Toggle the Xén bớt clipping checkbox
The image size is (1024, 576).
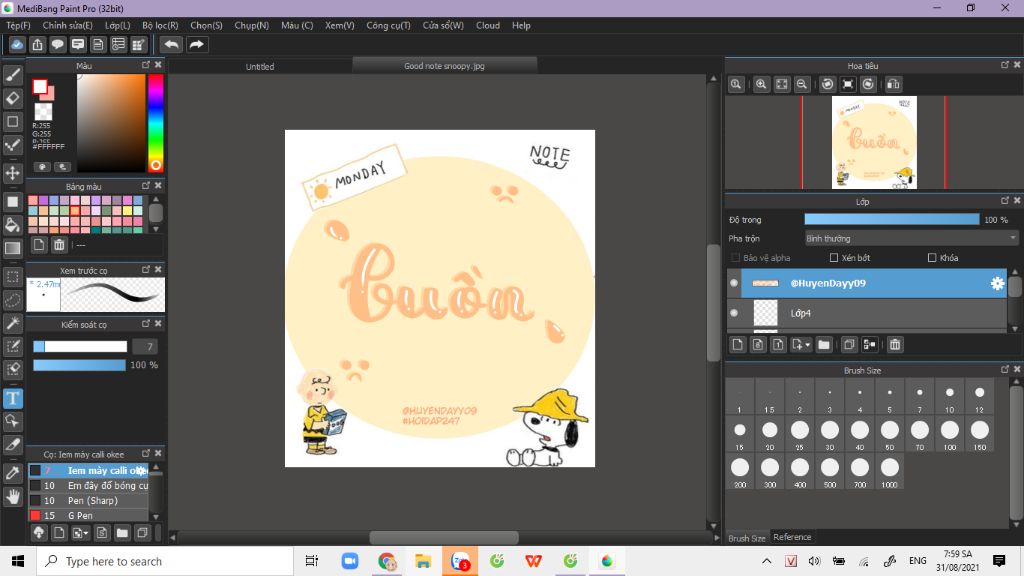coord(834,258)
